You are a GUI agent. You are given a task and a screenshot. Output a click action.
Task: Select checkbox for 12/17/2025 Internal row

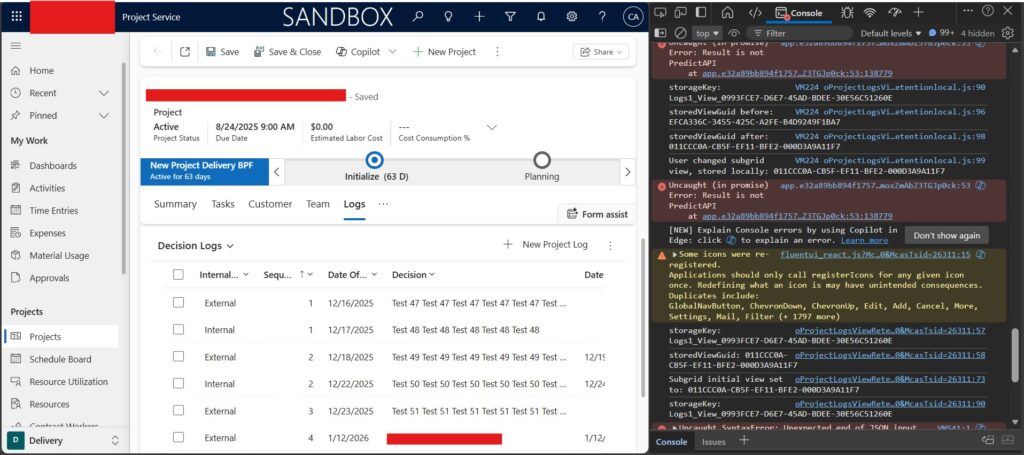[x=178, y=329]
